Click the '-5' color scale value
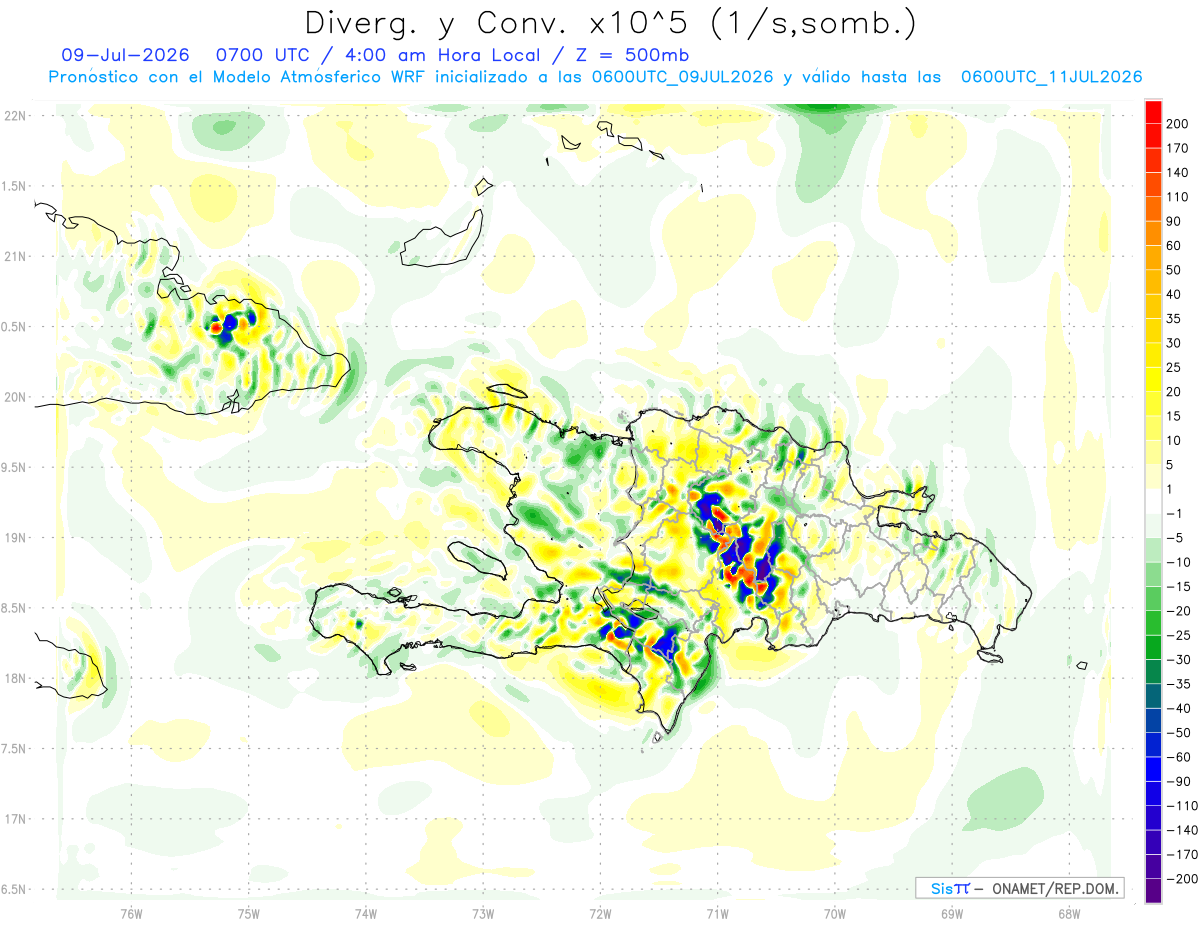The image size is (1200, 927). (x=1175, y=538)
